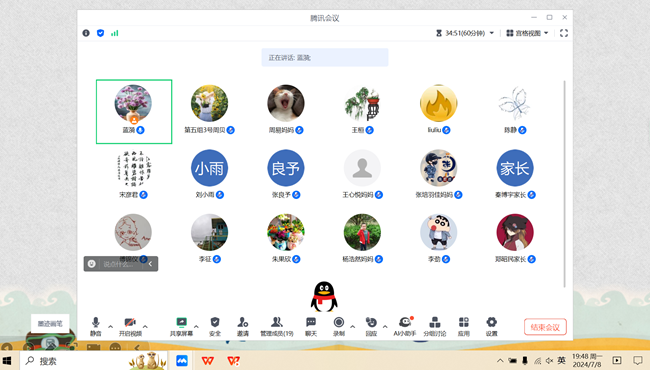
Task: Open the apps (应用) panel
Action: coord(463,326)
